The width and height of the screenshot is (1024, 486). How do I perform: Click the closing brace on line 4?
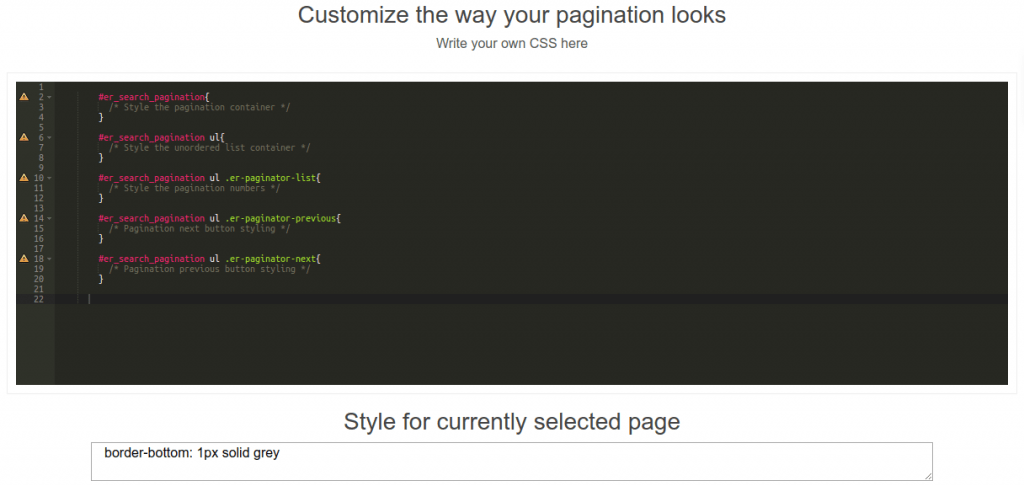point(101,117)
